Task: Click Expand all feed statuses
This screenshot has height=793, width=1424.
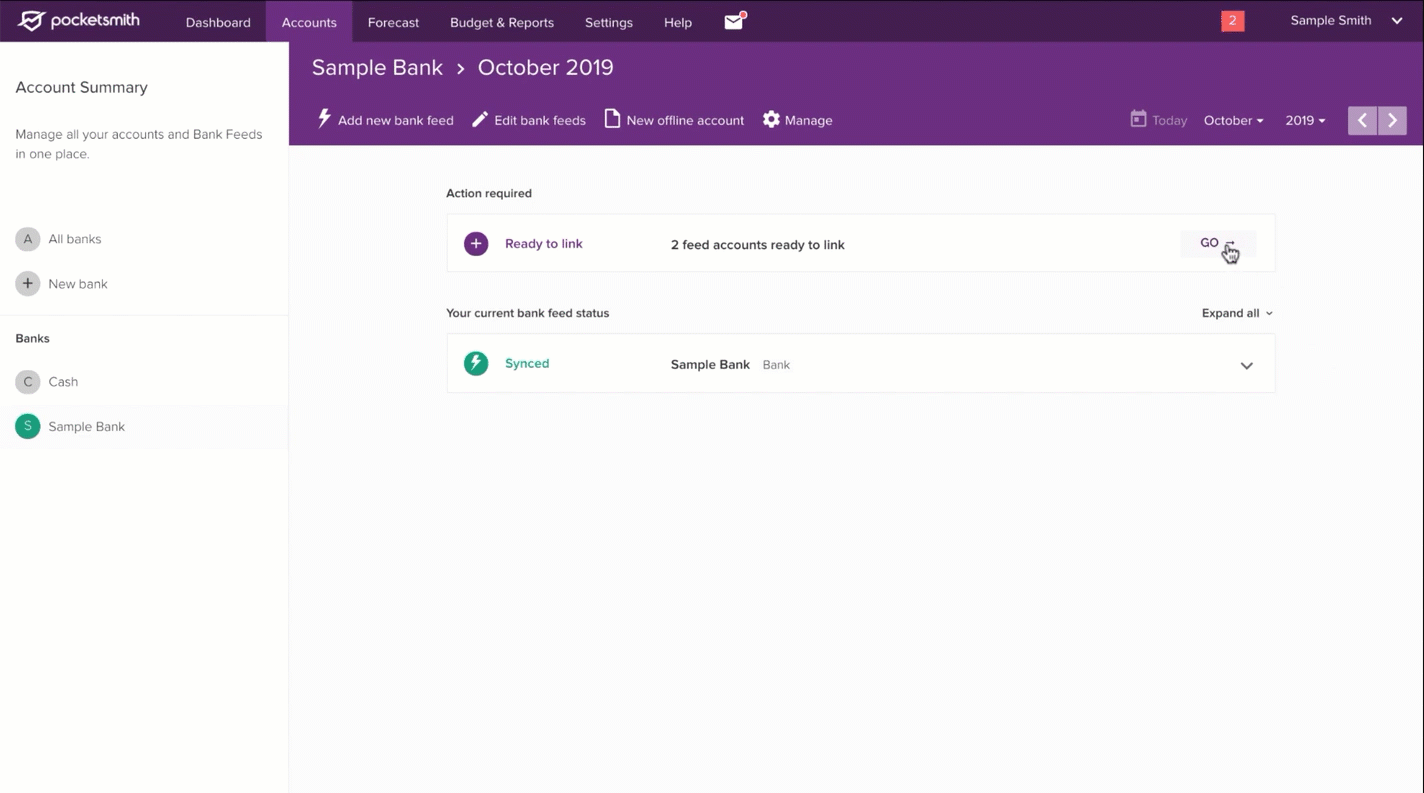Action: coord(1236,313)
